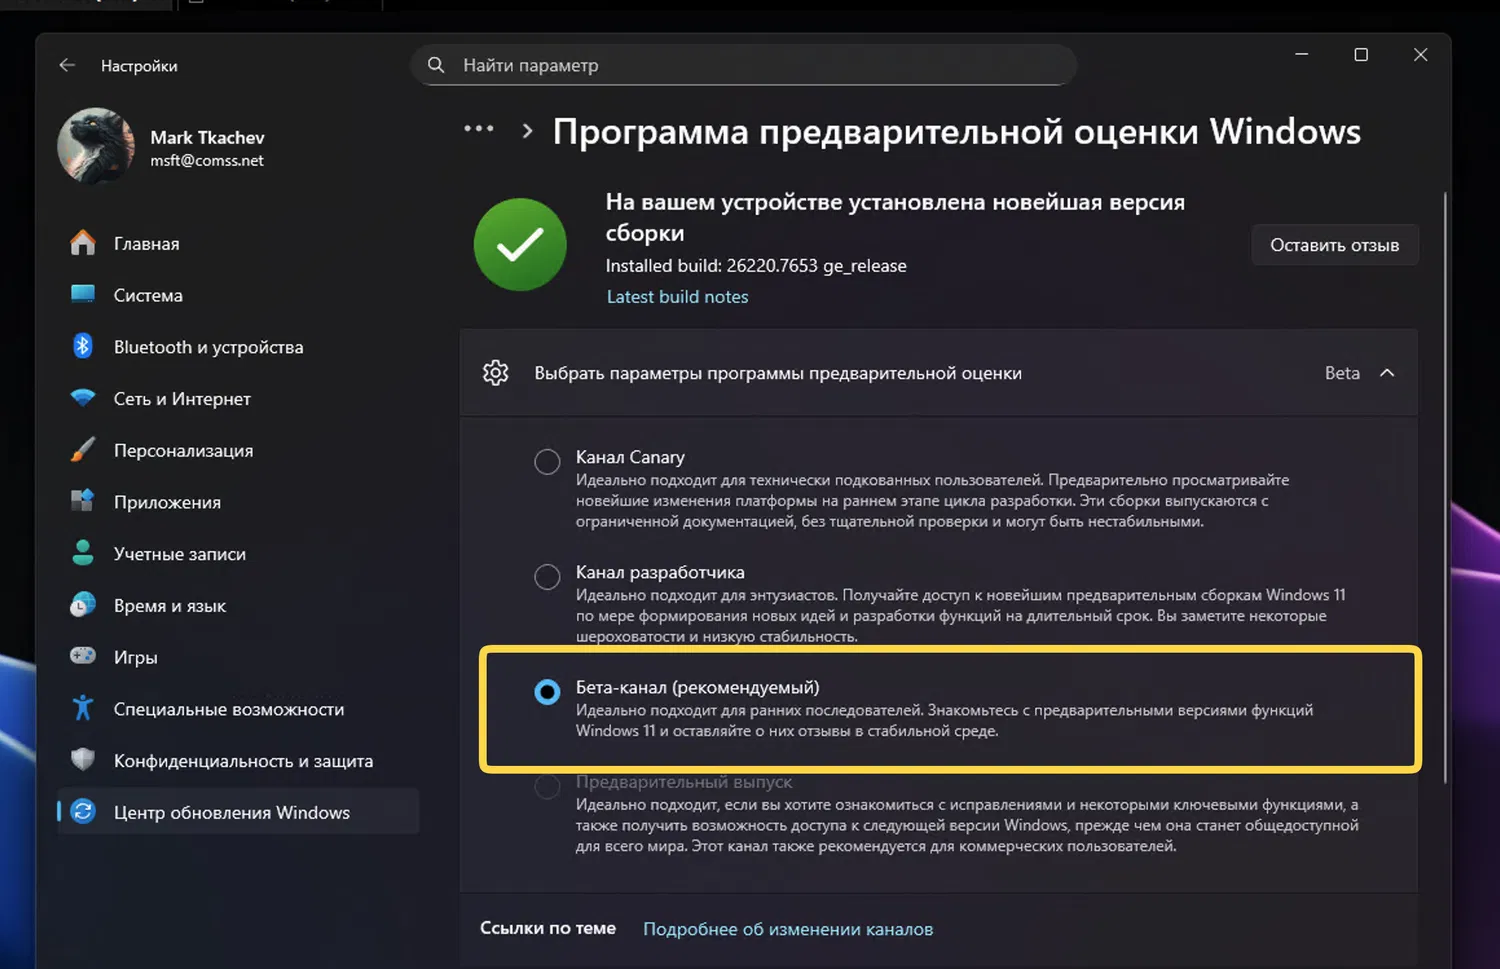Go to Время и язык
This screenshot has height=969, width=1500.
click(238, 606)
